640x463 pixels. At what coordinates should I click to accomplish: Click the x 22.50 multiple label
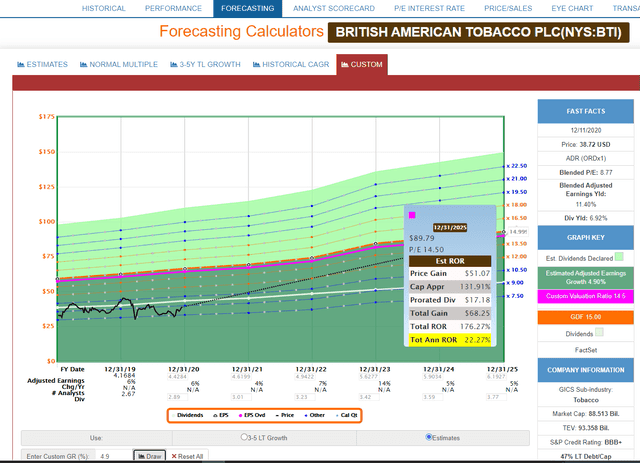(x=517, y=166)
